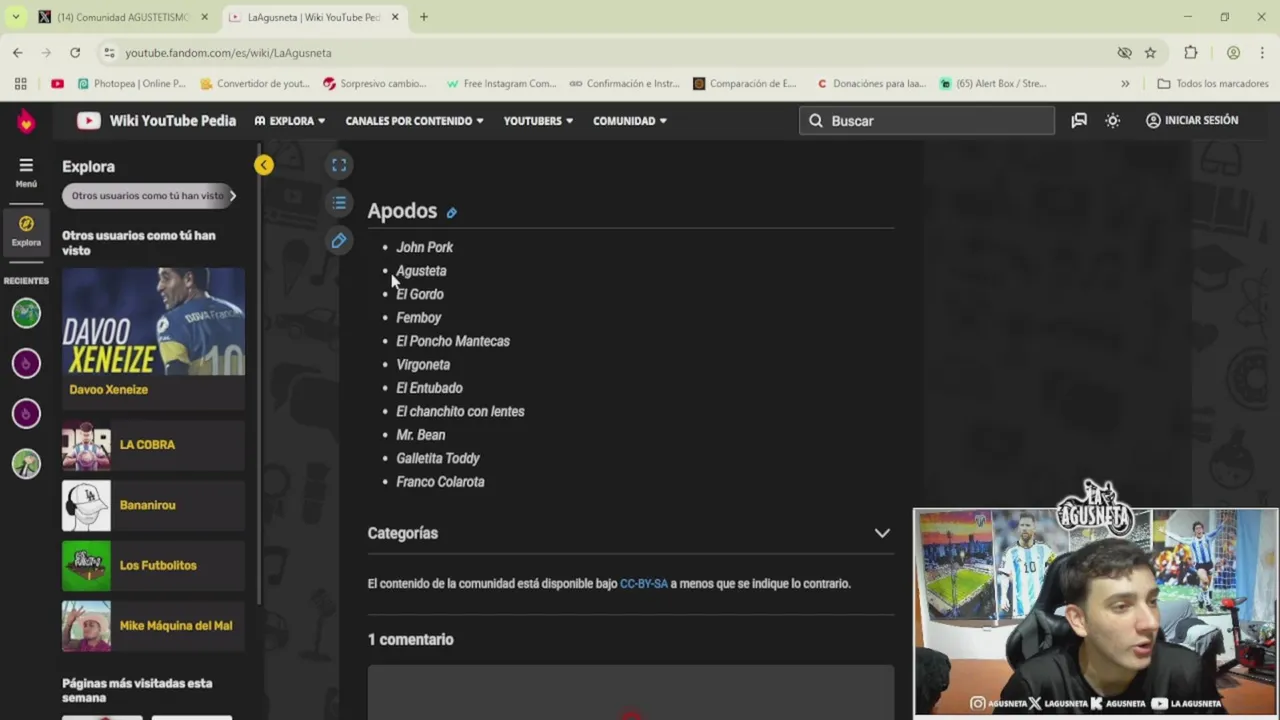Screen dimensions: 1280x720
Task: Click INICIAR SESIÓN to sign in
Action: (1192, 120)
